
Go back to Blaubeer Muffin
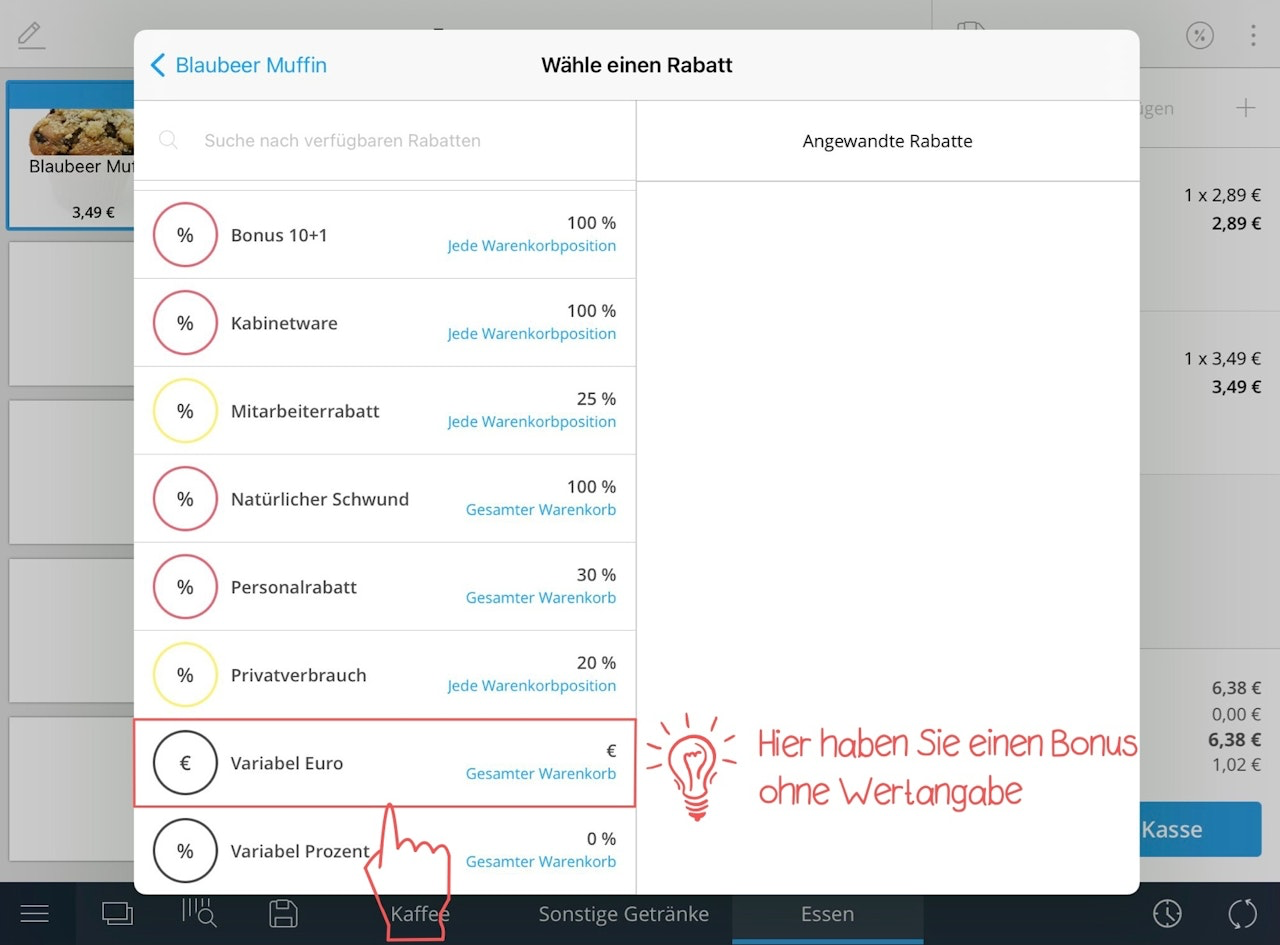(x=239, y=65)
